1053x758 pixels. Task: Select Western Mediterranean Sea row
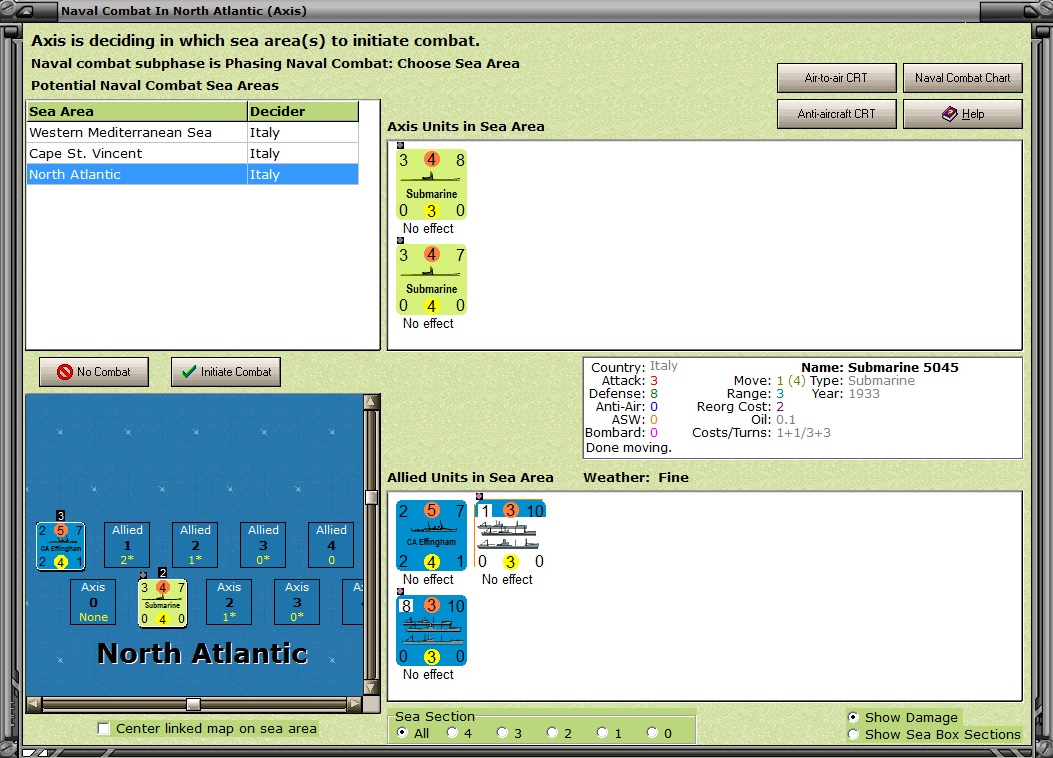pyautogui.click(x=193, y=132)
